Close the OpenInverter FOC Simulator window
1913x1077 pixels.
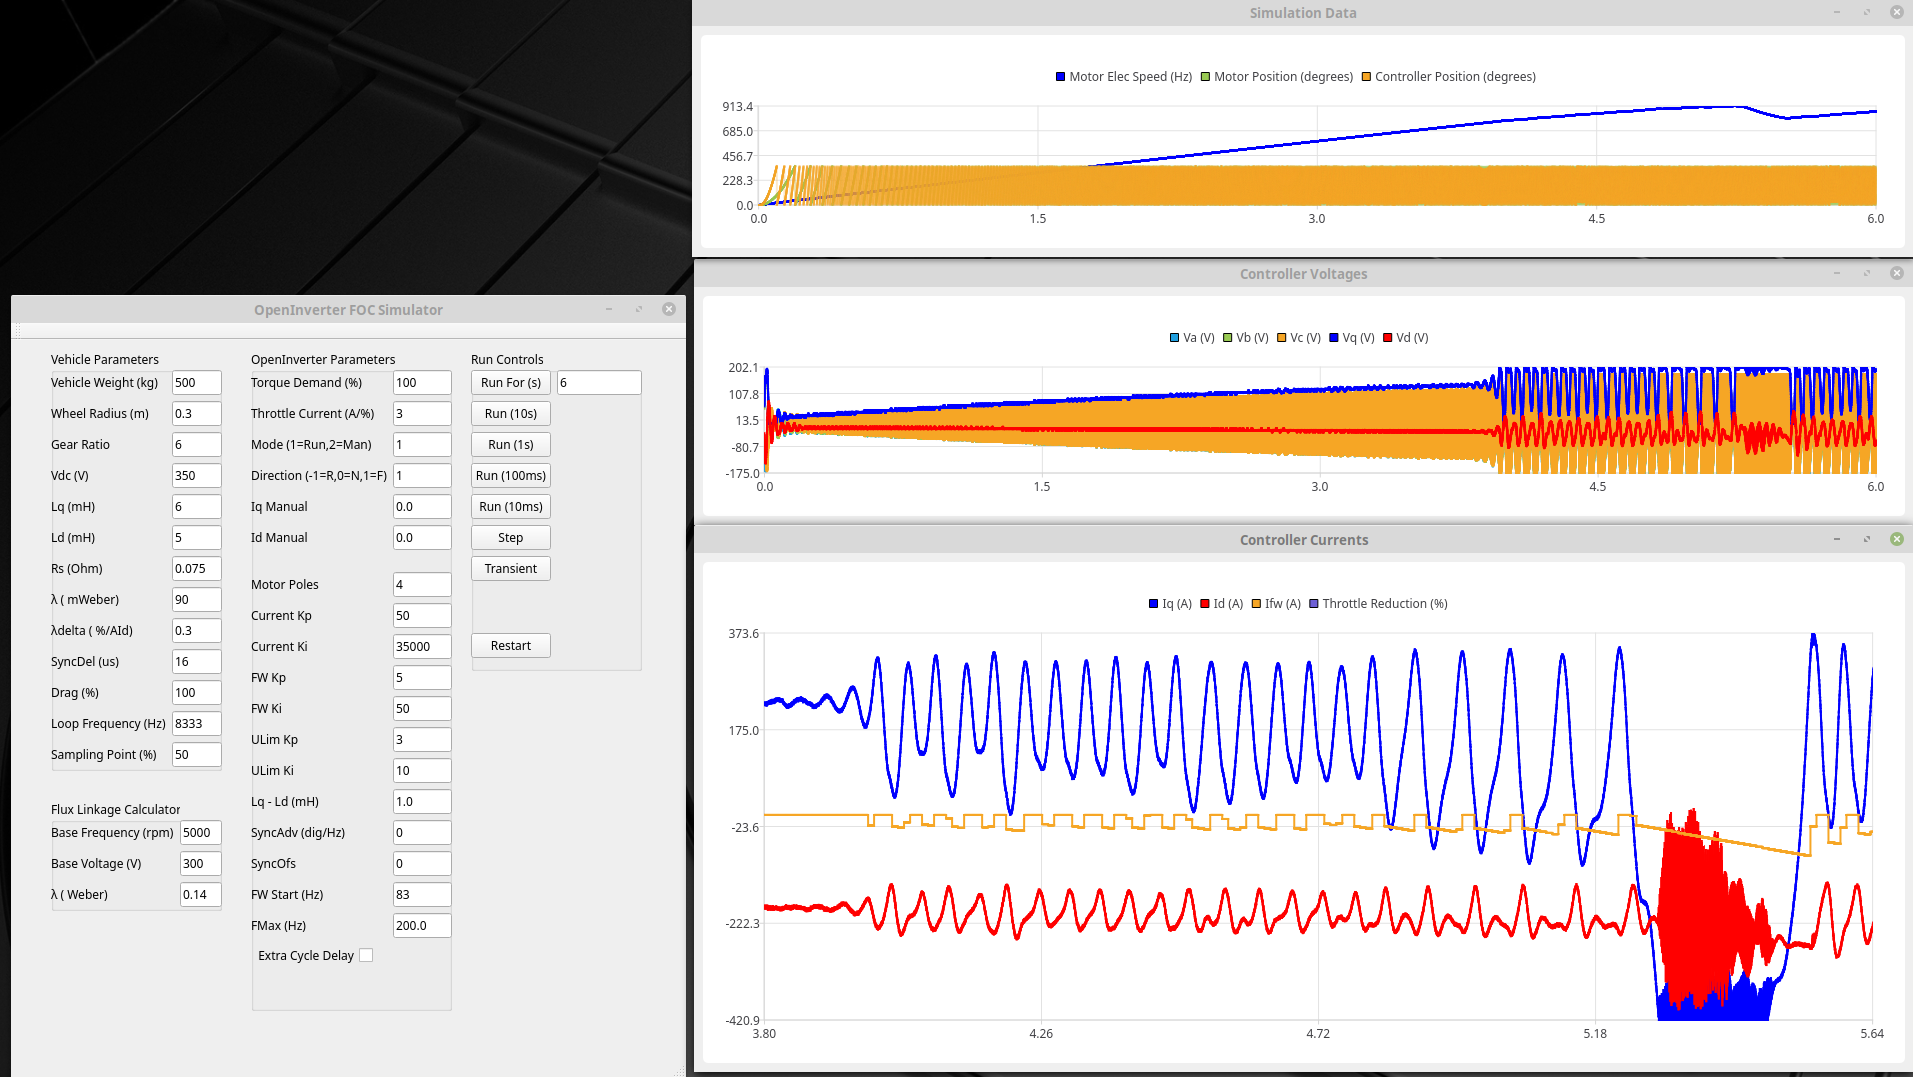(x=669, y=309)
